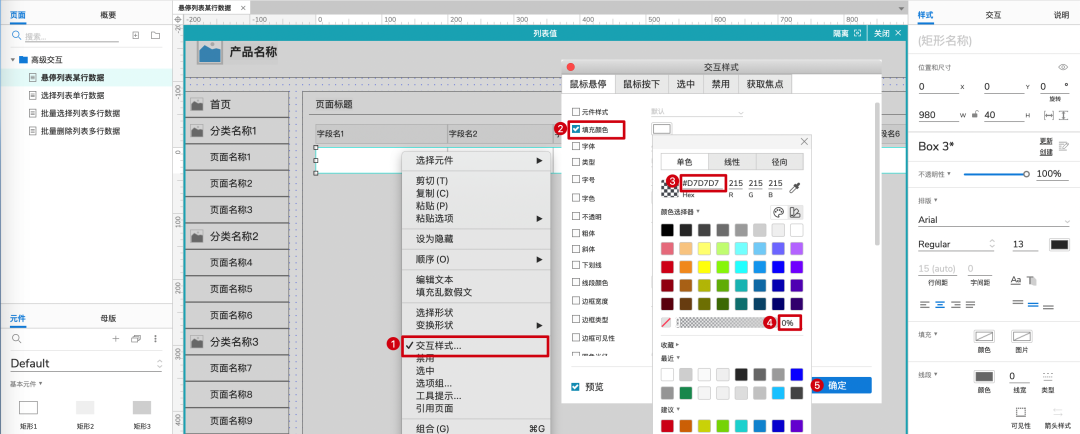
Task: Open the 箭头样式 arrow style icon
Action: (x=1058, y=412)
